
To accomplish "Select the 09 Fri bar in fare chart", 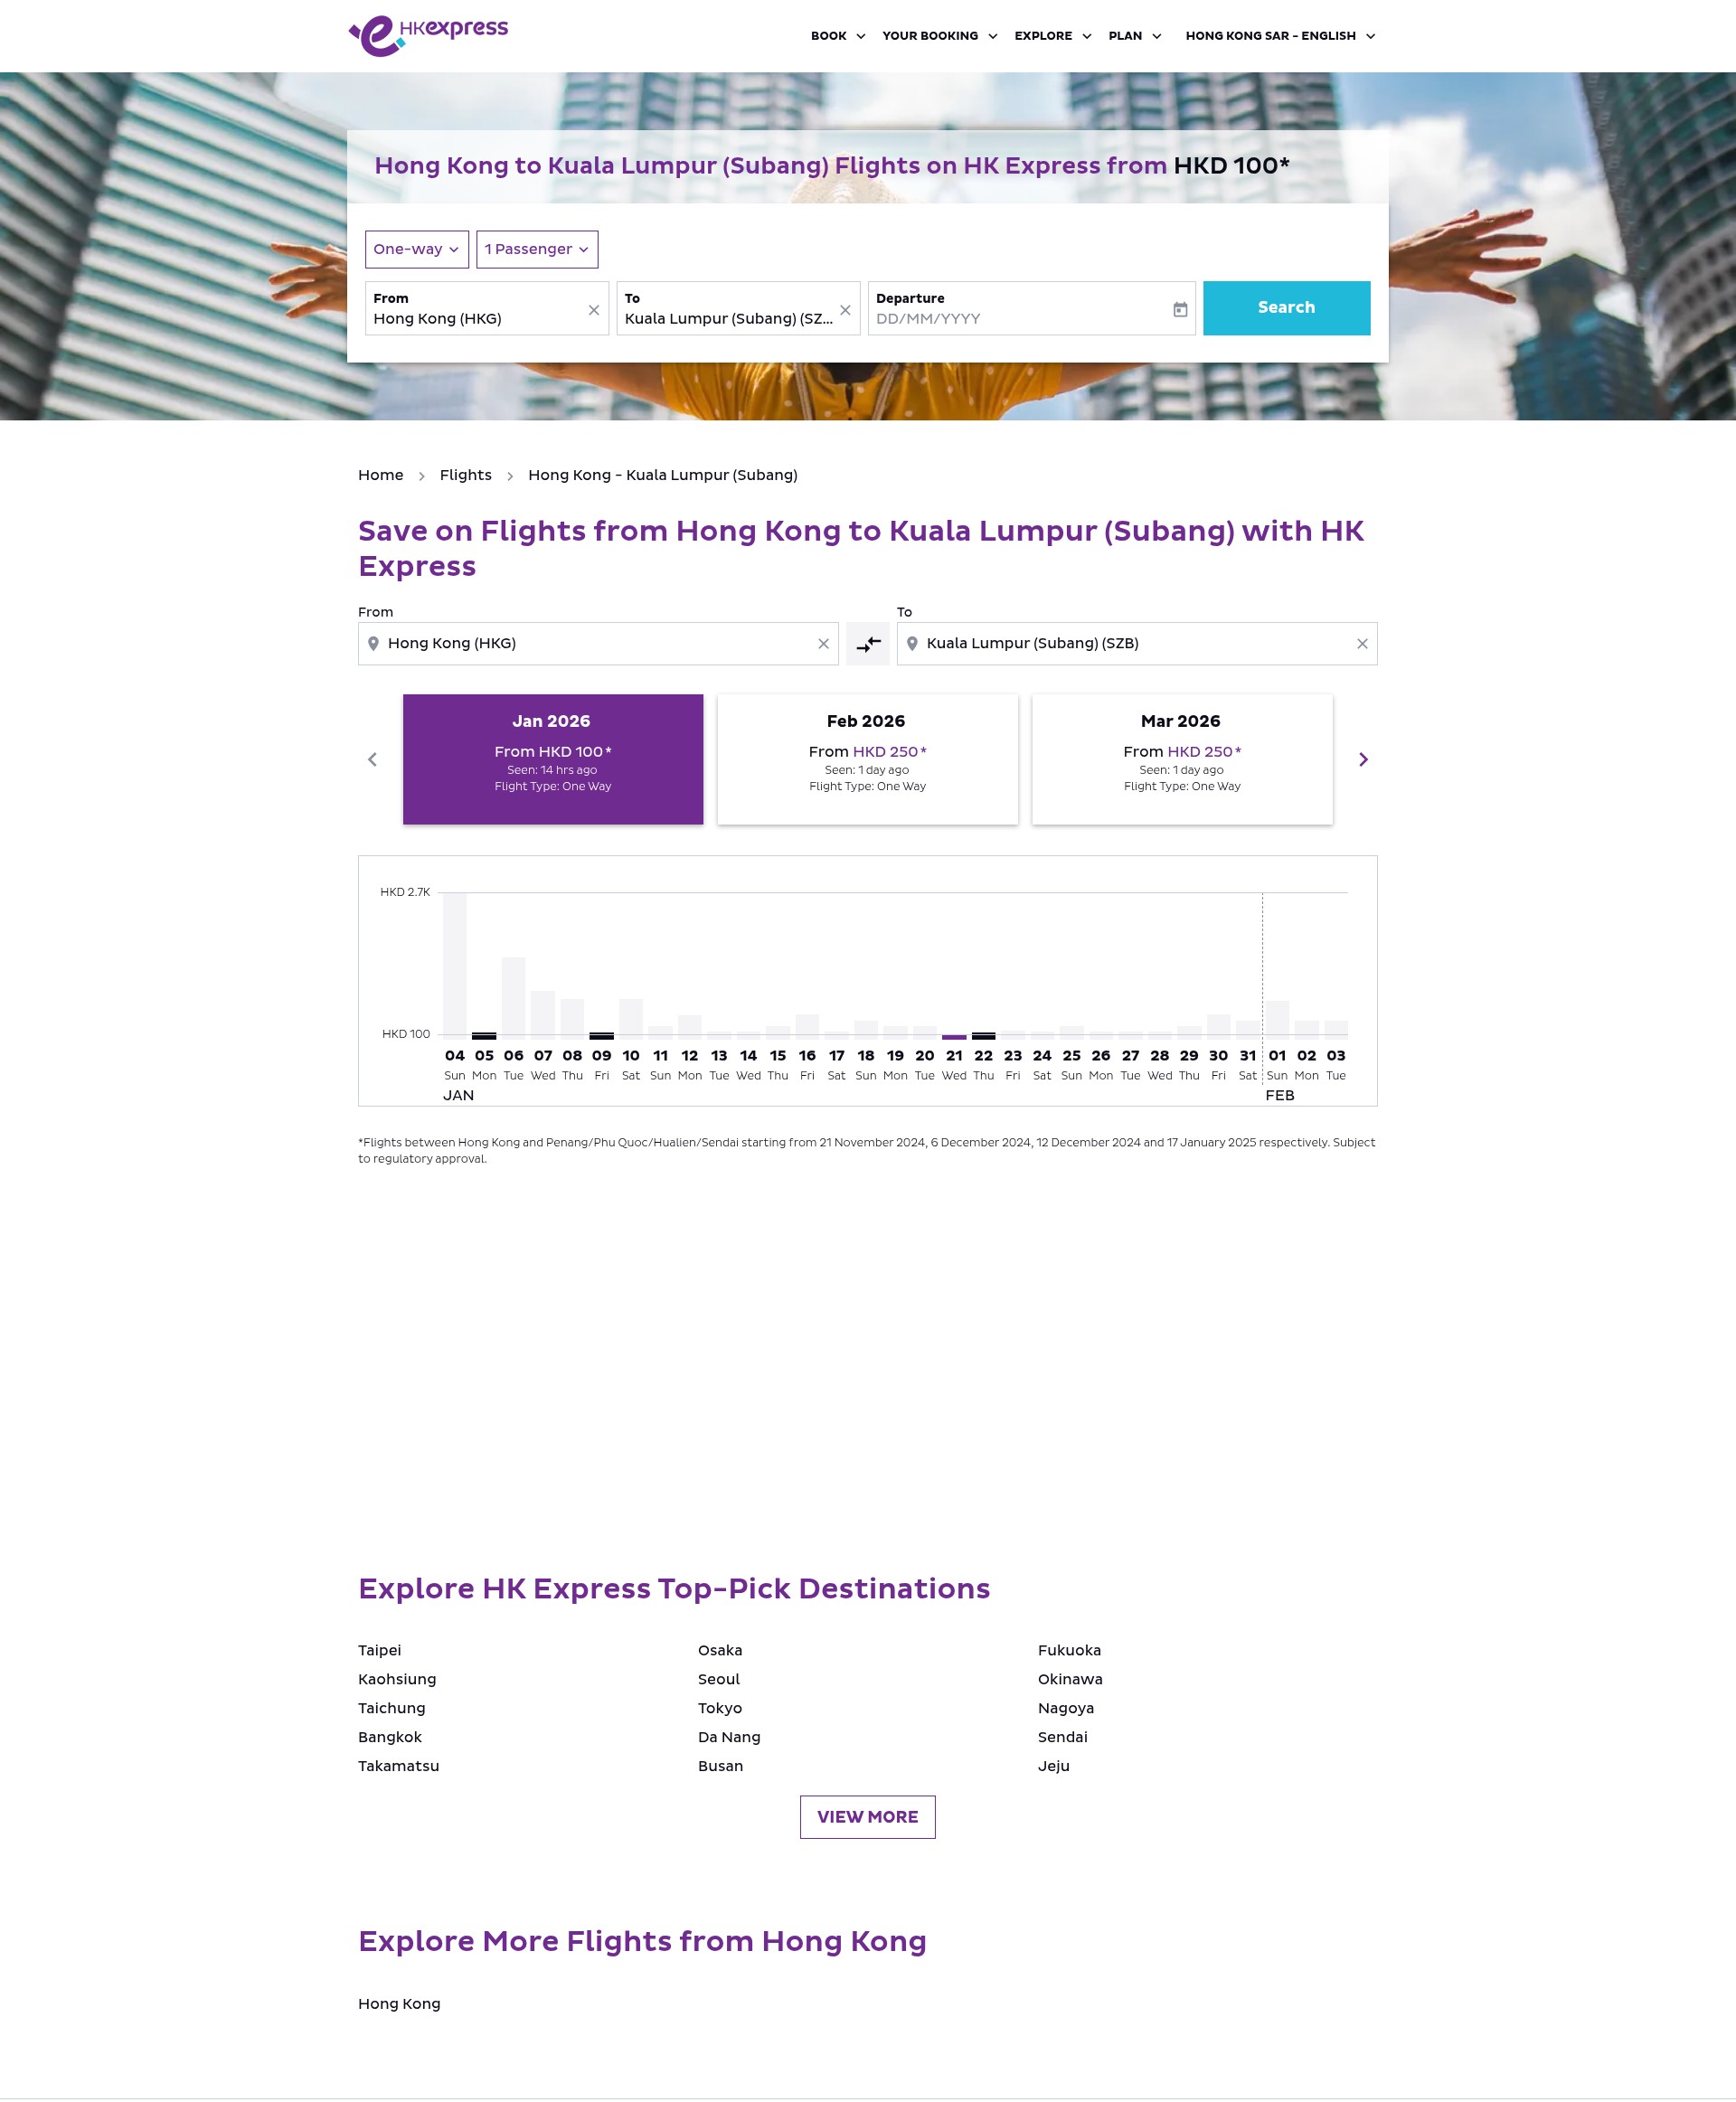I will coord(602,1036).
